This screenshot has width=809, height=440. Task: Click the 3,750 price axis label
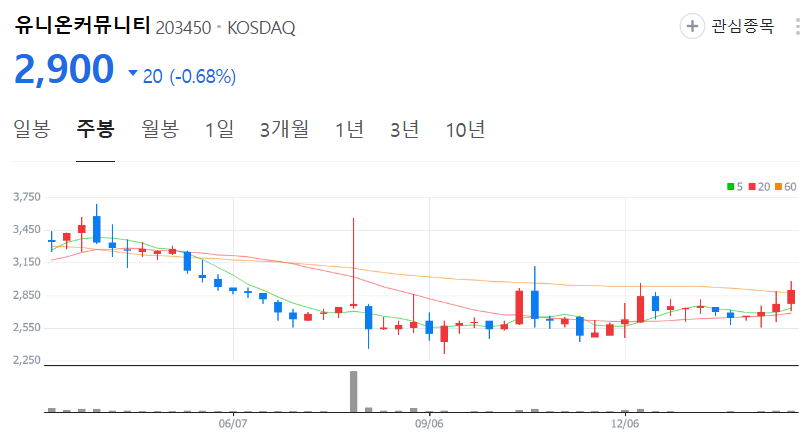pos(27,197)
